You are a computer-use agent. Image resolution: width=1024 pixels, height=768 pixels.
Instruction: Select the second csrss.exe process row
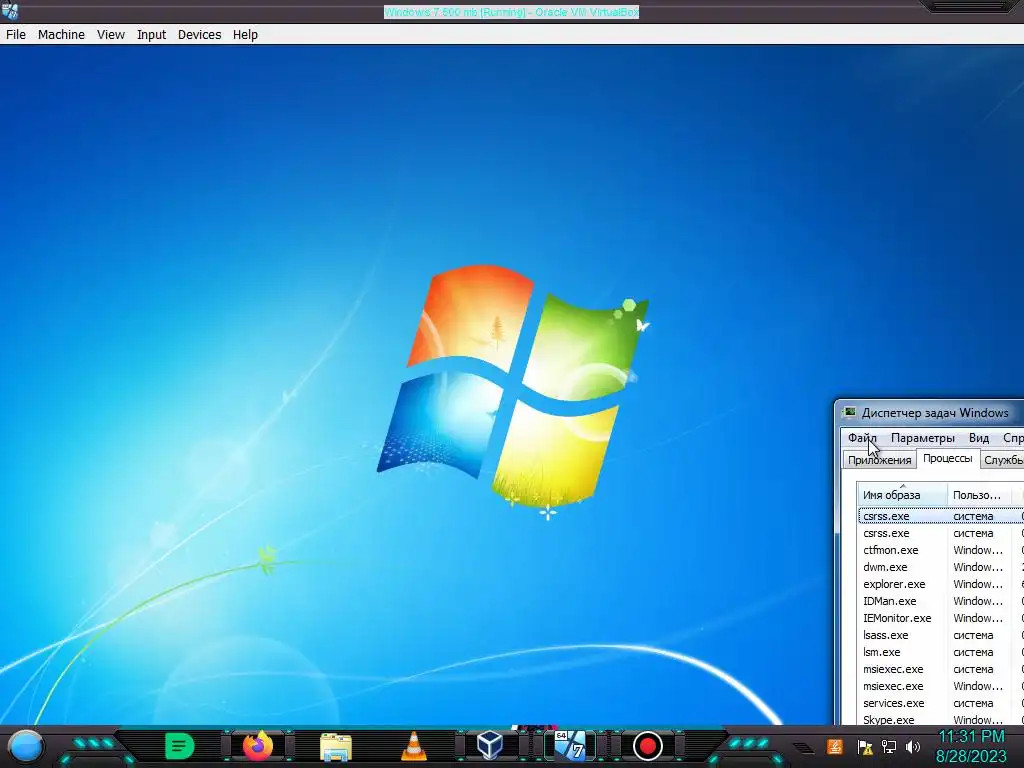click(x=941, y=533)
